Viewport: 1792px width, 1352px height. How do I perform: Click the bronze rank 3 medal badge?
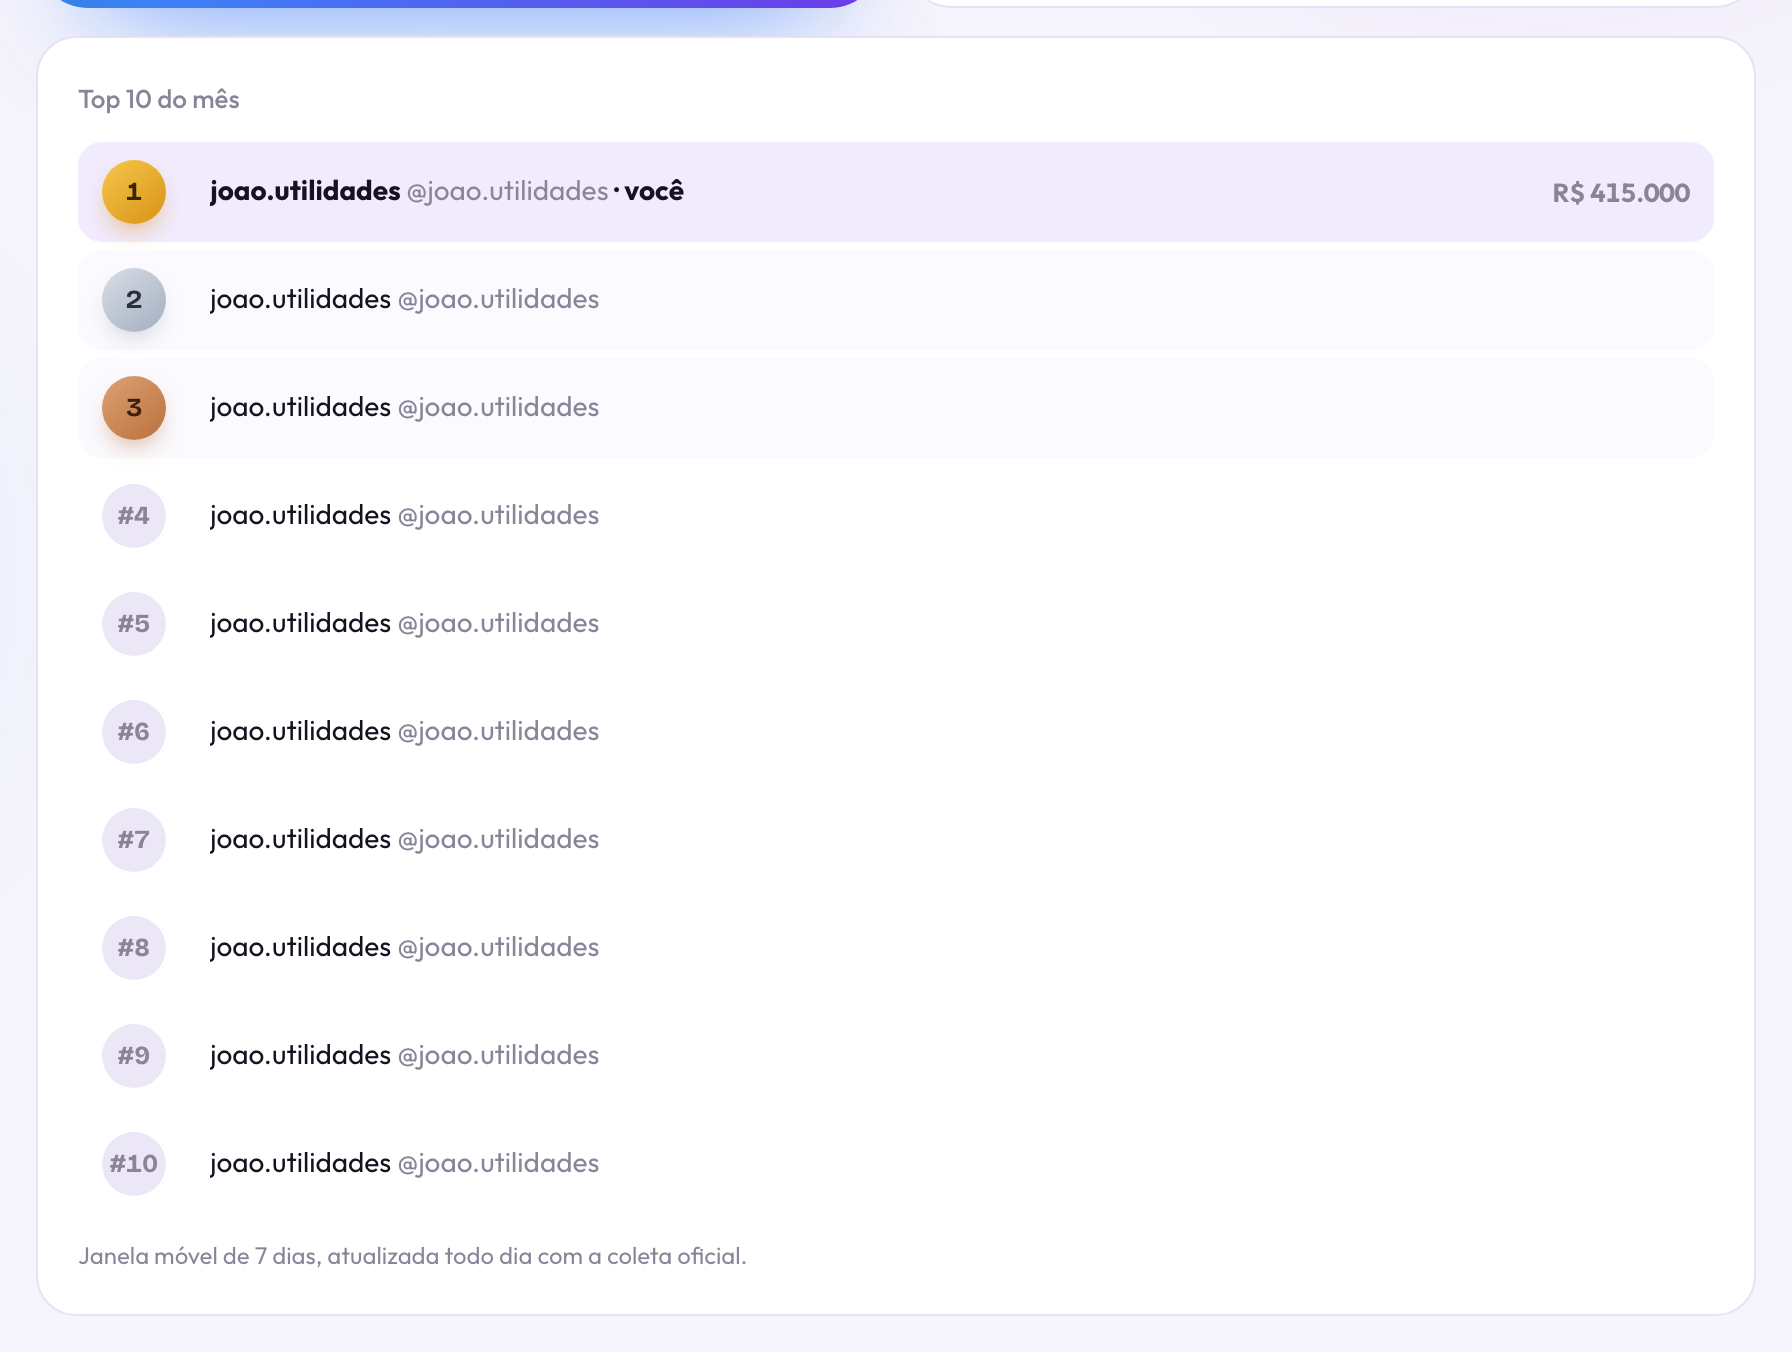click(x=134, y=408)
